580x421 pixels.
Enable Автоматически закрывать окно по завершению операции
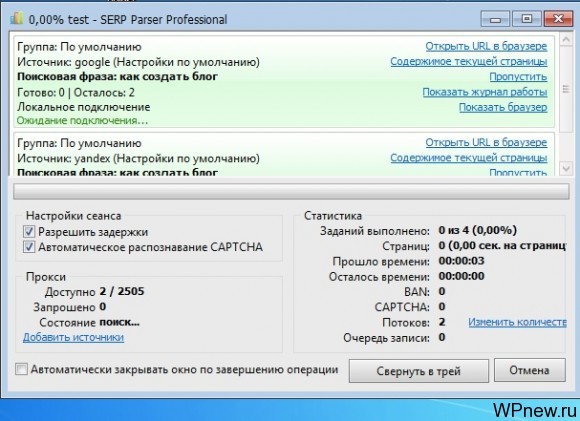click(x=21, y=369)
